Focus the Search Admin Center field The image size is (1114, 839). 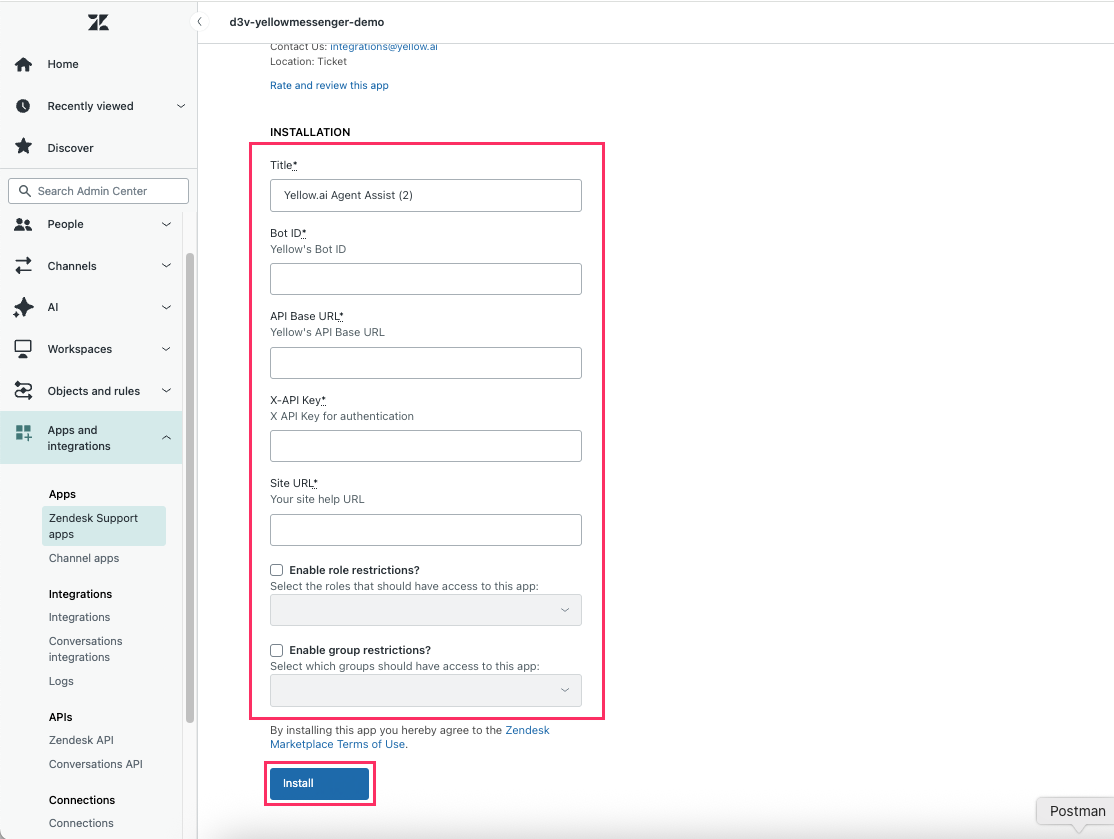pyautogui.click(x=99, y=191)
